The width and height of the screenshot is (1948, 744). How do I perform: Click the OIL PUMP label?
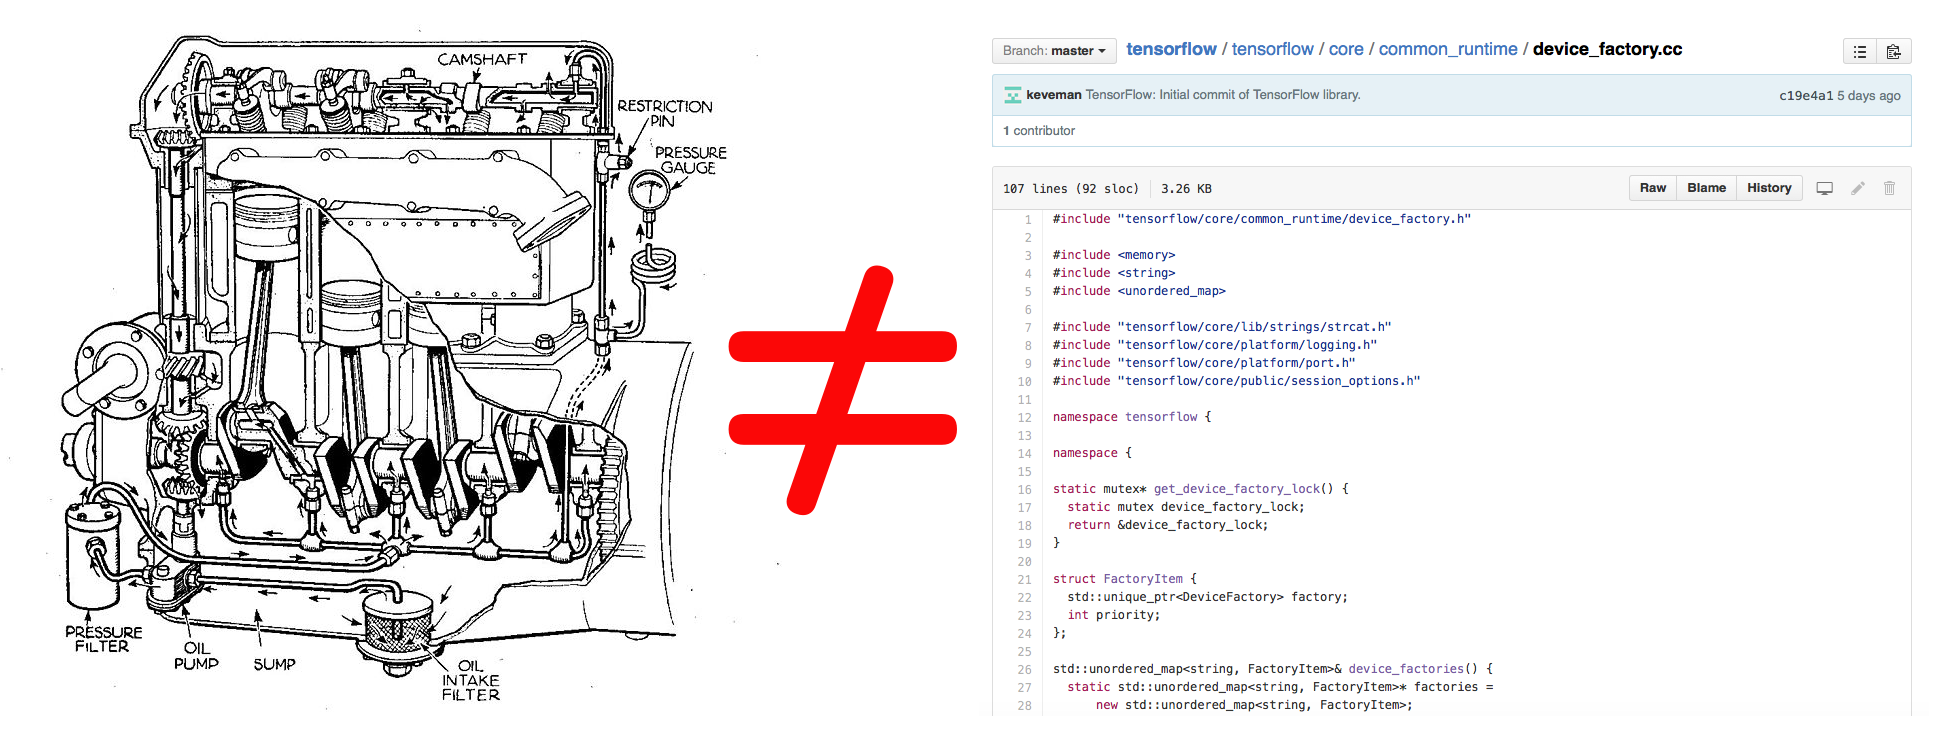pos(196,656)
